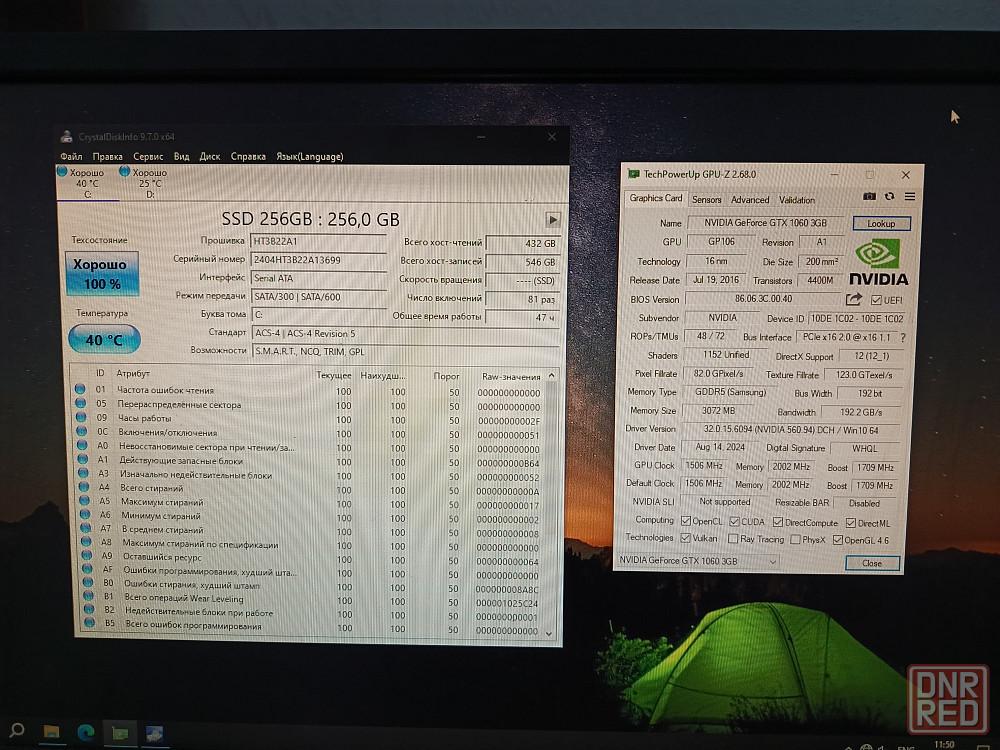The height and width of the screenshot is (750, 1000).
Task: Click the GPU-Z screenshot camera icon
Action: 869,197
